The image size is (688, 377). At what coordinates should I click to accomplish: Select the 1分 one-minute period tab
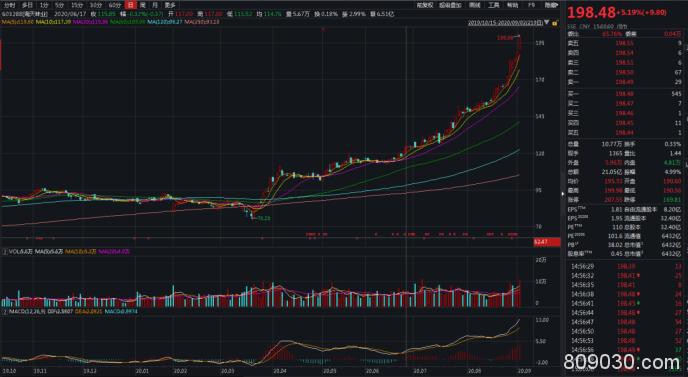(x=44, y=5)
